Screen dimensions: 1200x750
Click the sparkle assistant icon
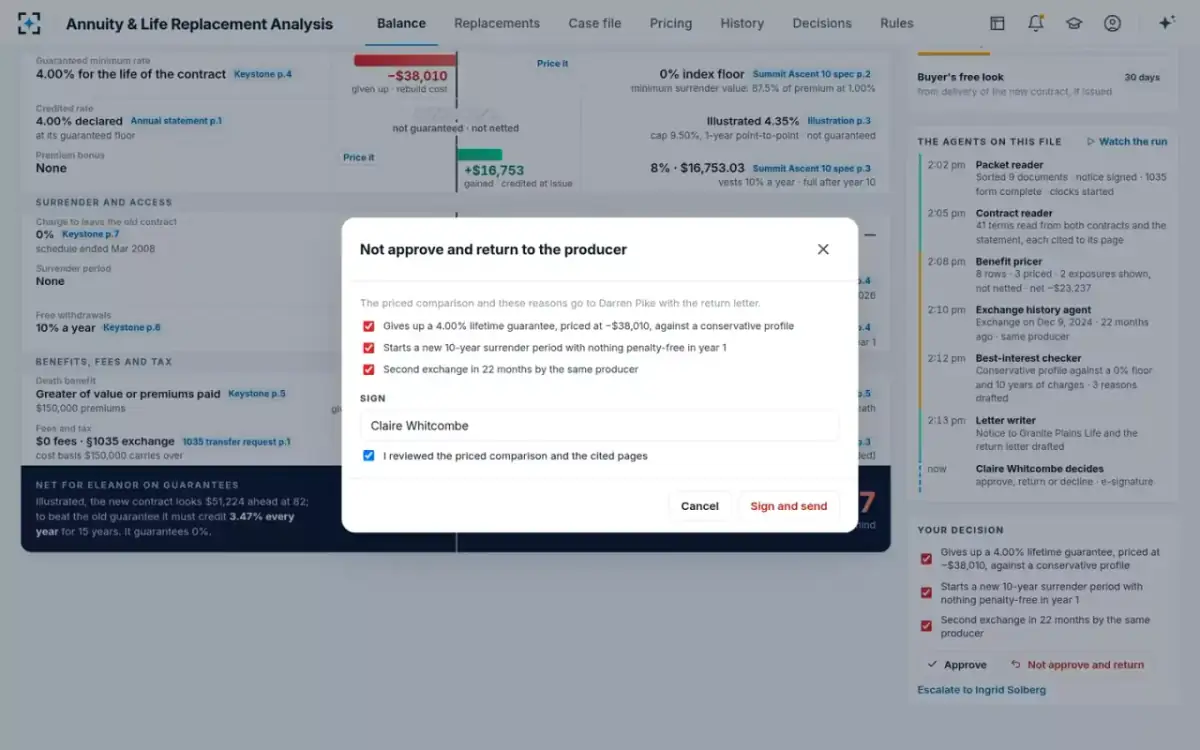coord(1166,23)
